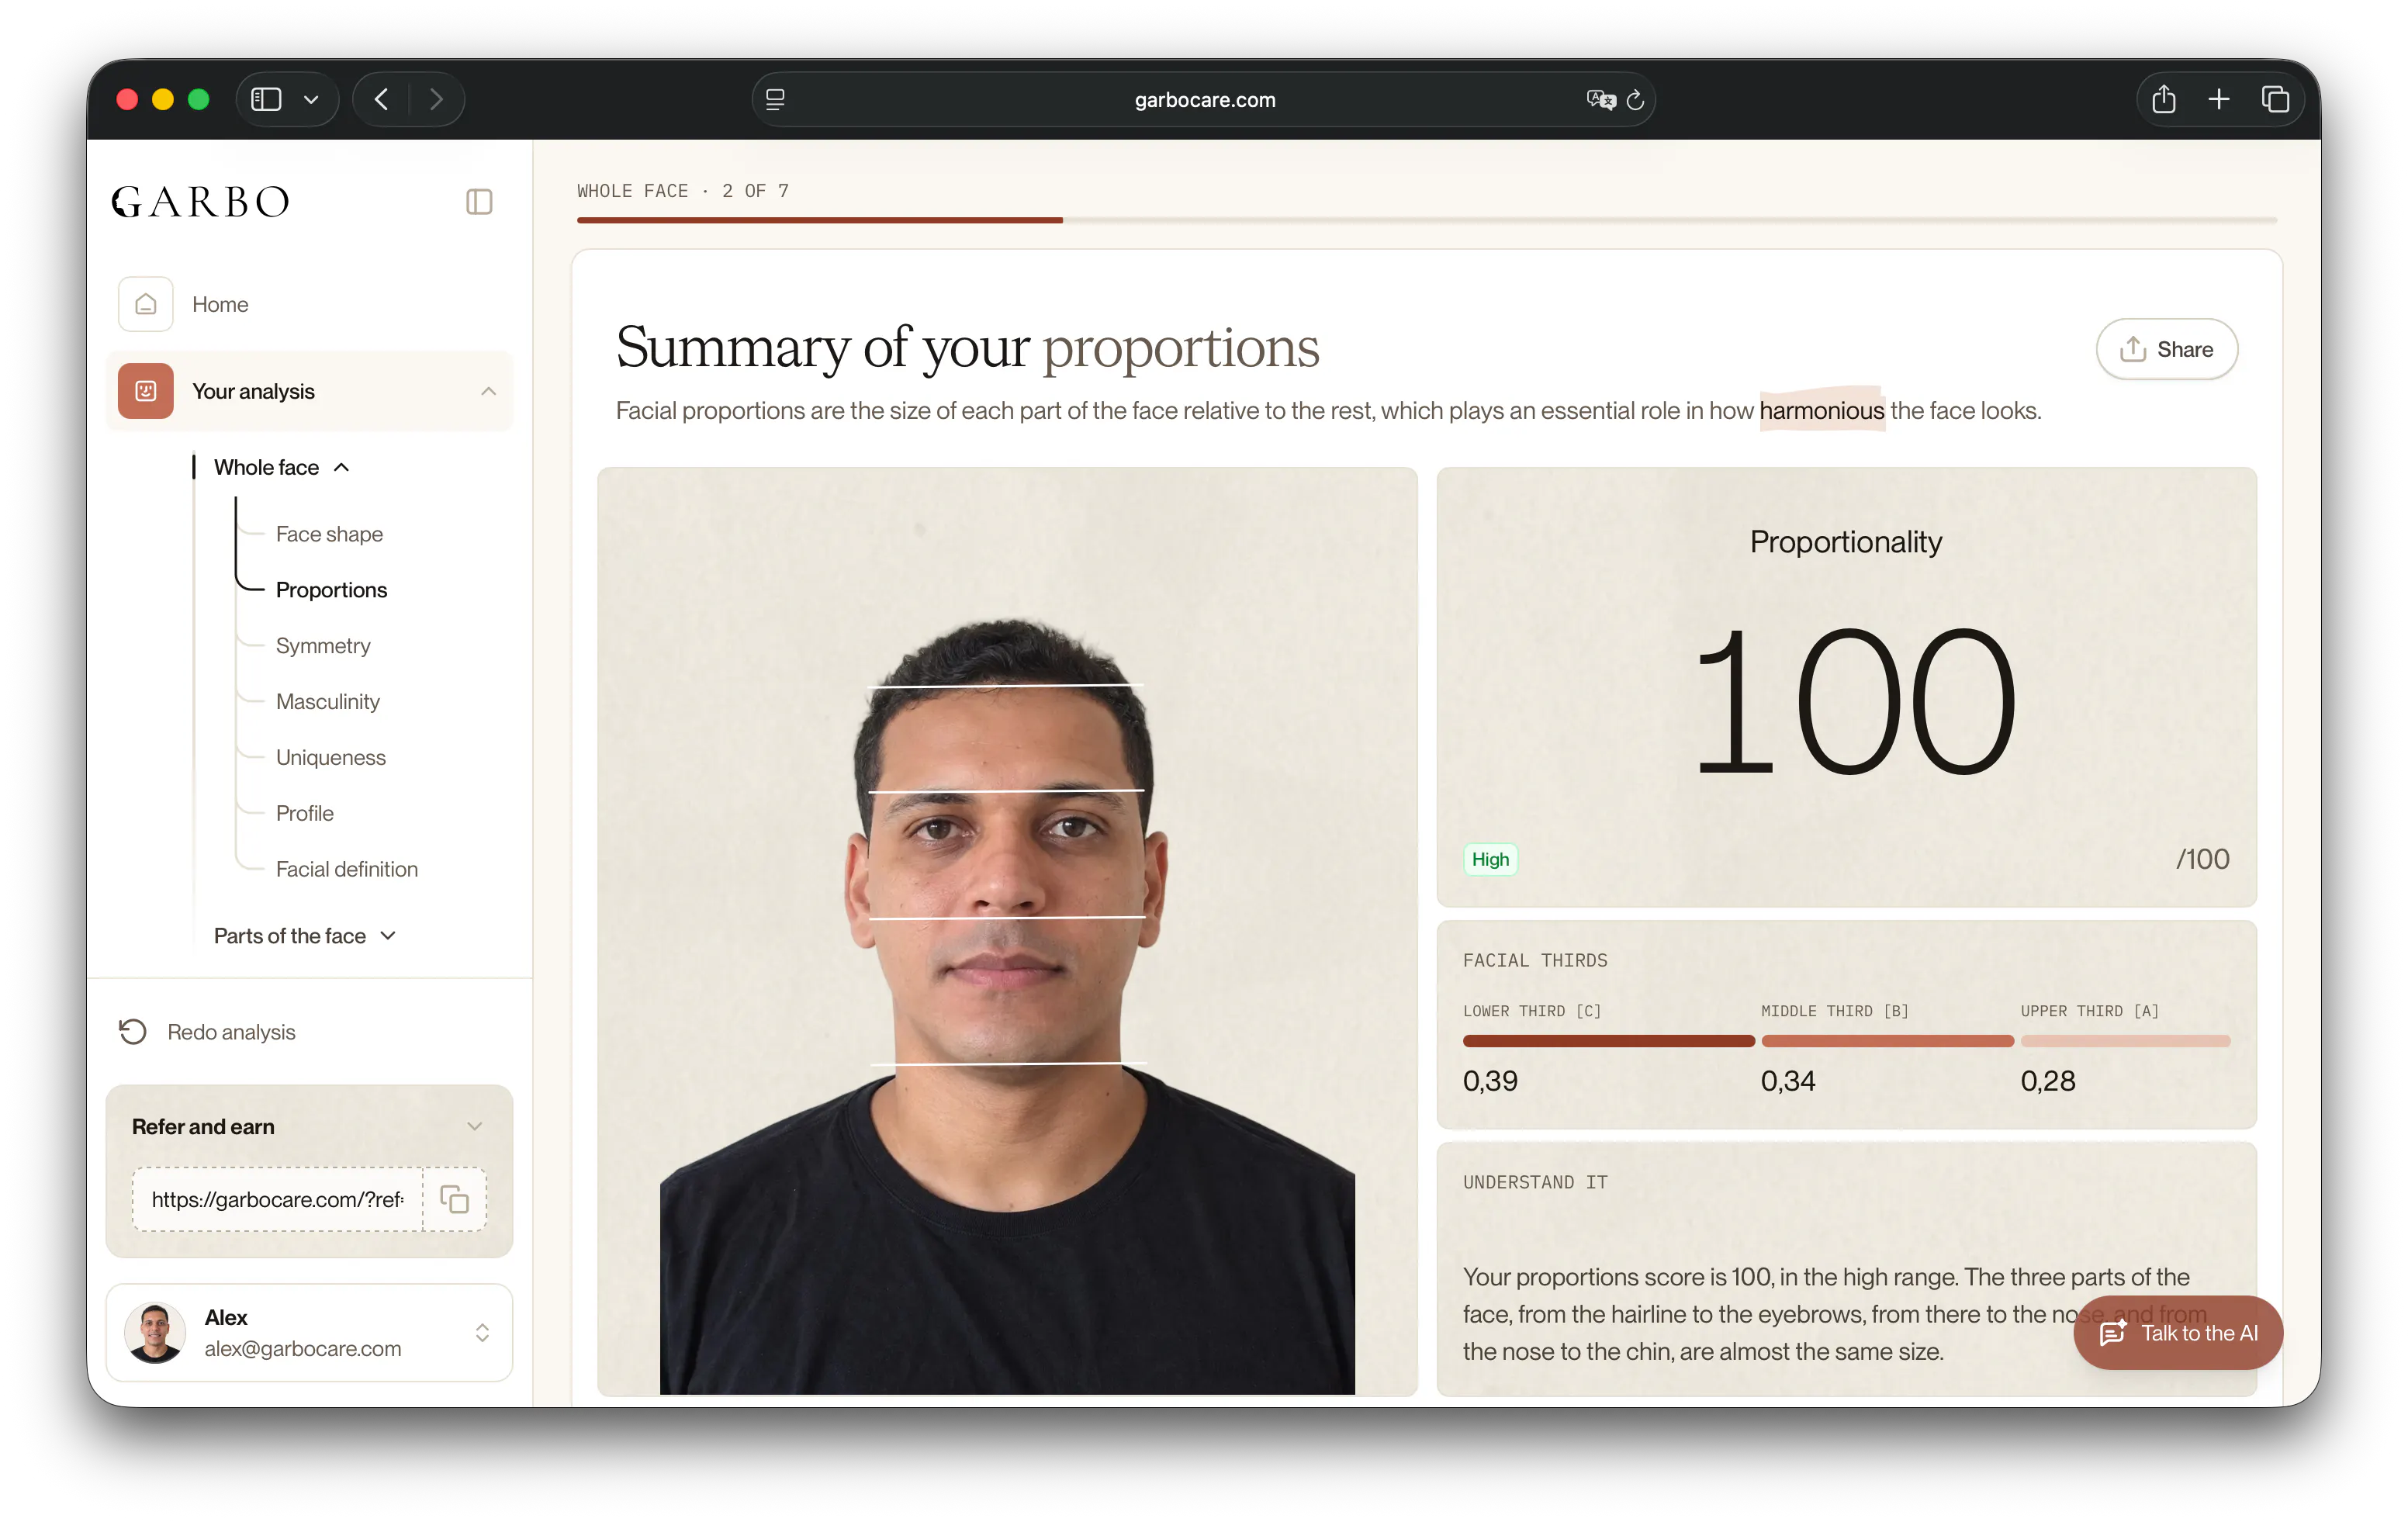Open a new tab with plus icon
Image resolution: width=2408 pixels, height=1522 pixels.
click(x=2219, y=99)
